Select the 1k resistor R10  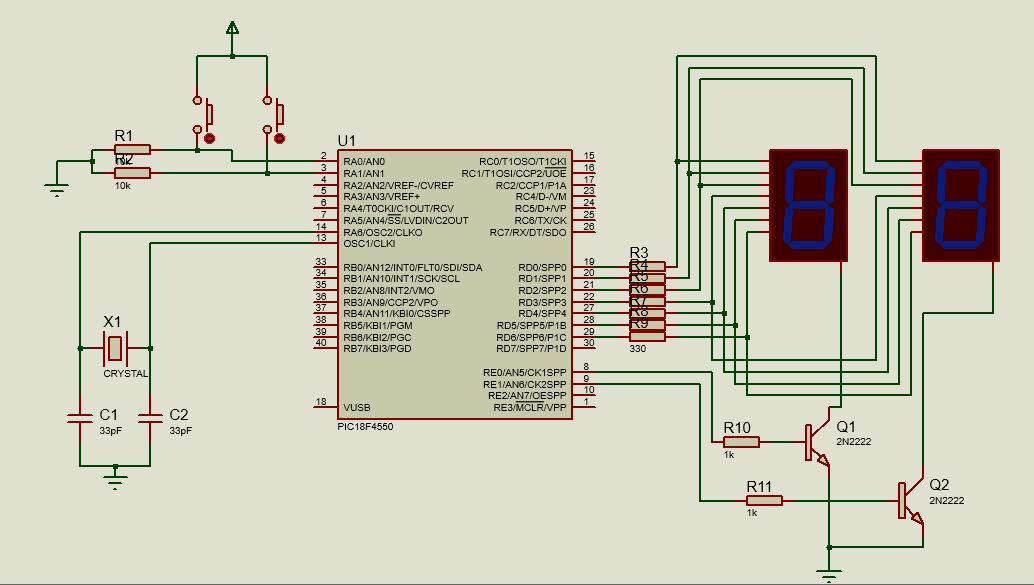(741, 441)
